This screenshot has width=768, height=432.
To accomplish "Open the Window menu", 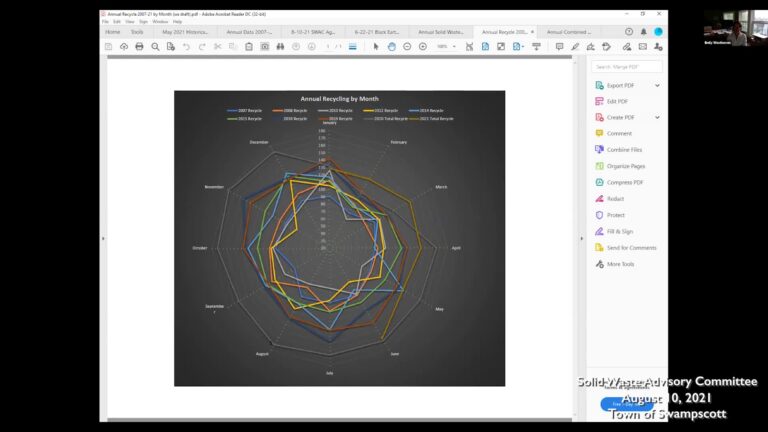I will click(x=160, y=21).
